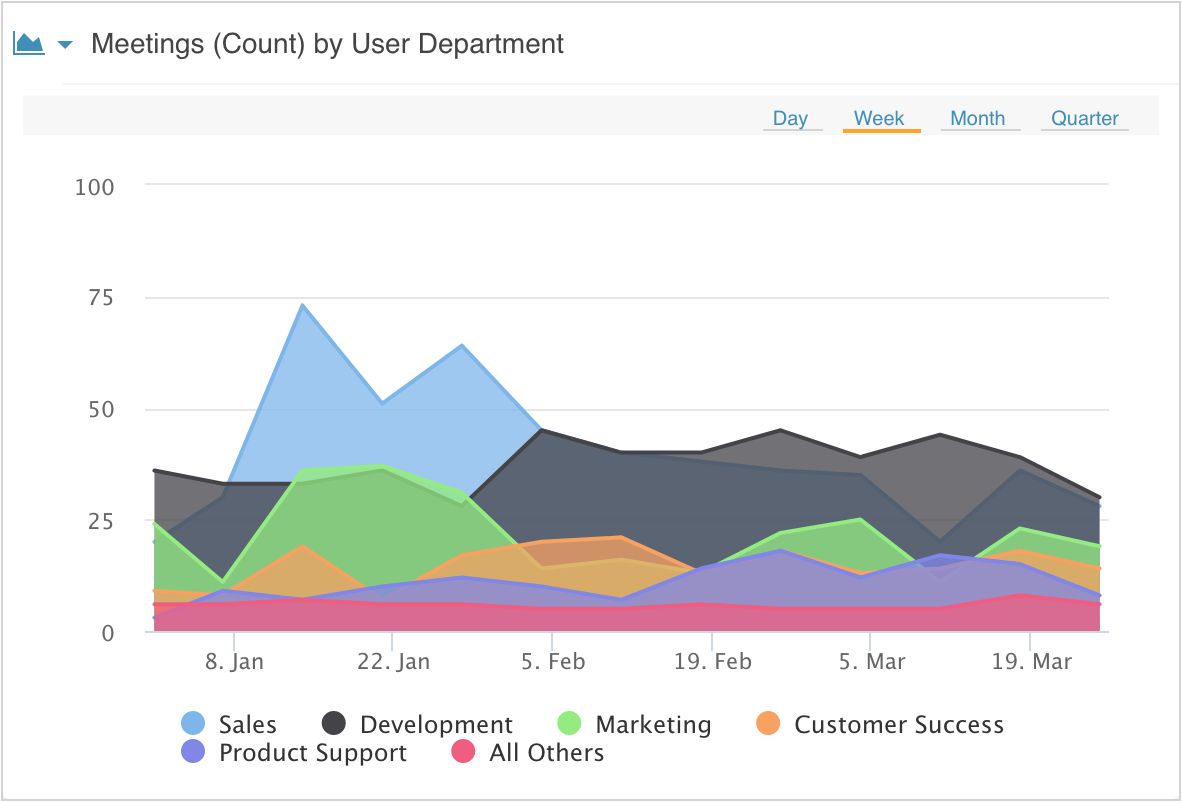This screenshot has width=1182, height=803.
Task: Click the 75 y-axis label
Action: coord(101,298)
